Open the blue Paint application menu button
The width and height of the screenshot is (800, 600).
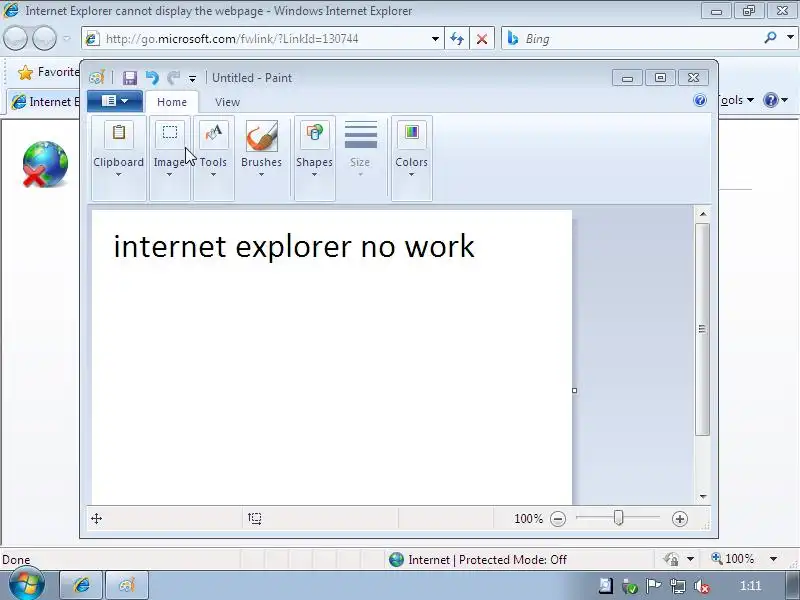[x=115, y=101]
